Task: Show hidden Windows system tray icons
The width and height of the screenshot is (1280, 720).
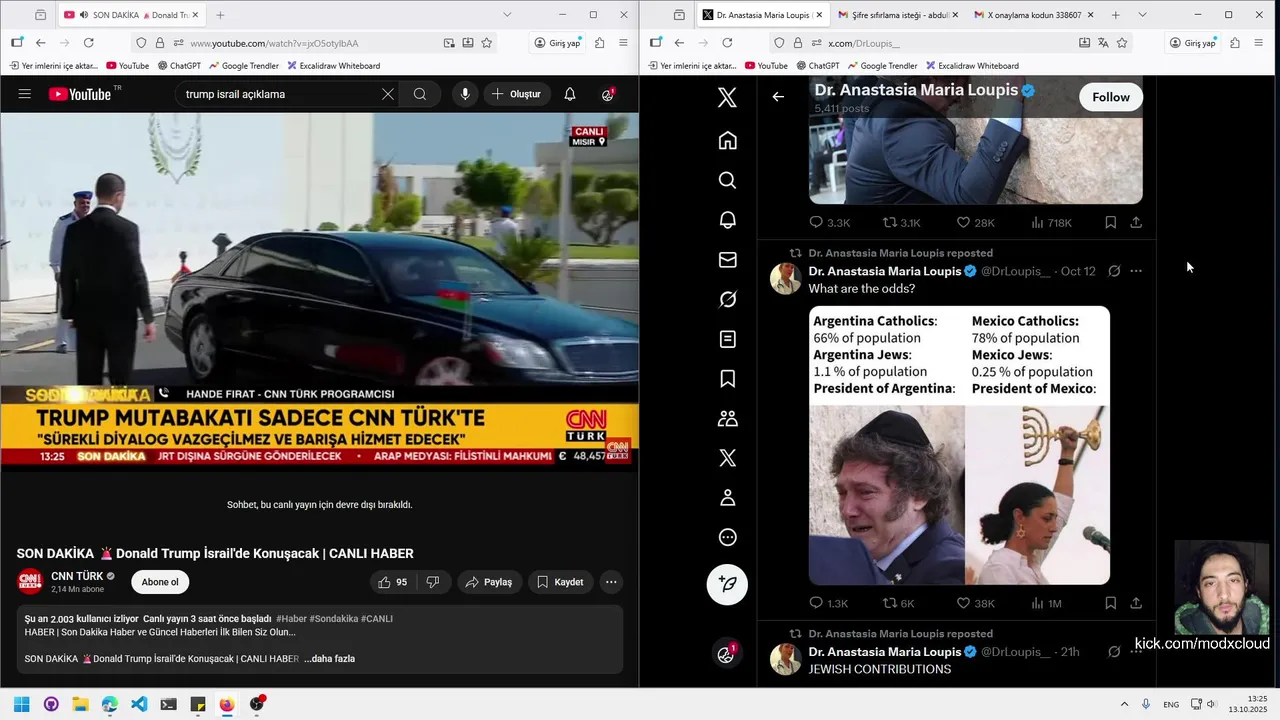Action: 1124,705
